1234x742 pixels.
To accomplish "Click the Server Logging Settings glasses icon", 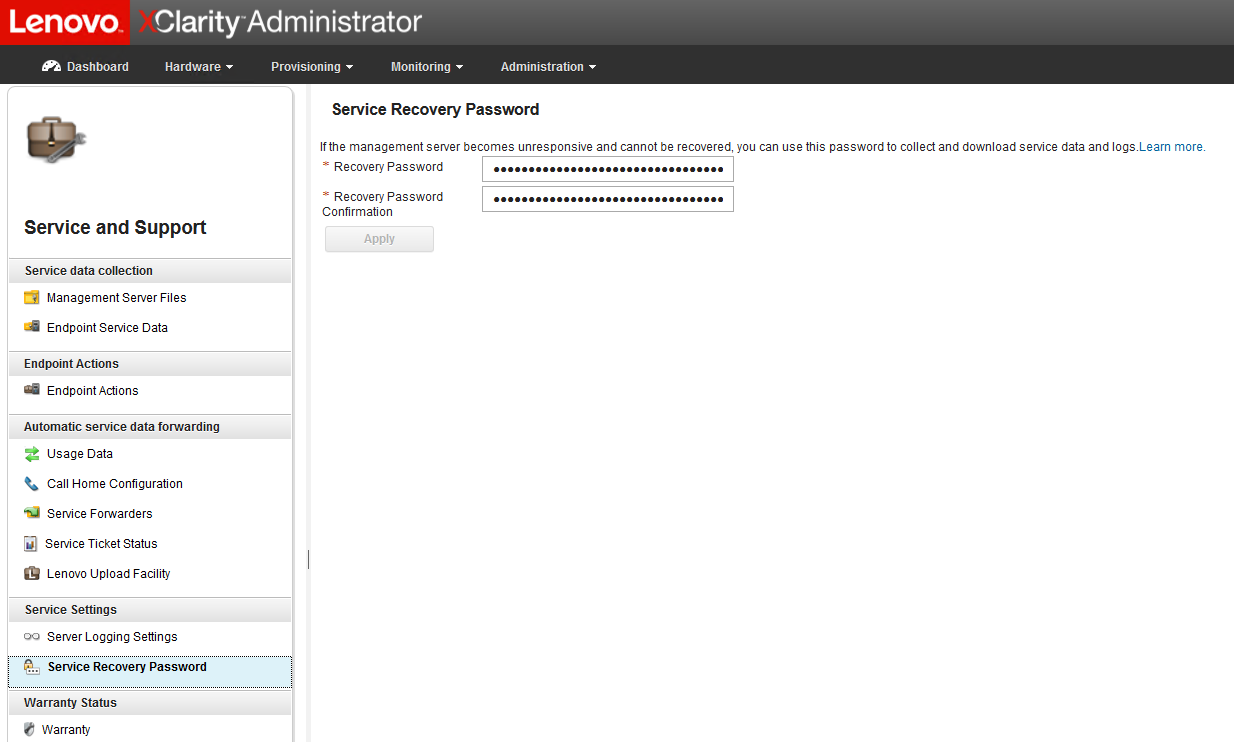I will pyautogui.click(x=31, y=636).
